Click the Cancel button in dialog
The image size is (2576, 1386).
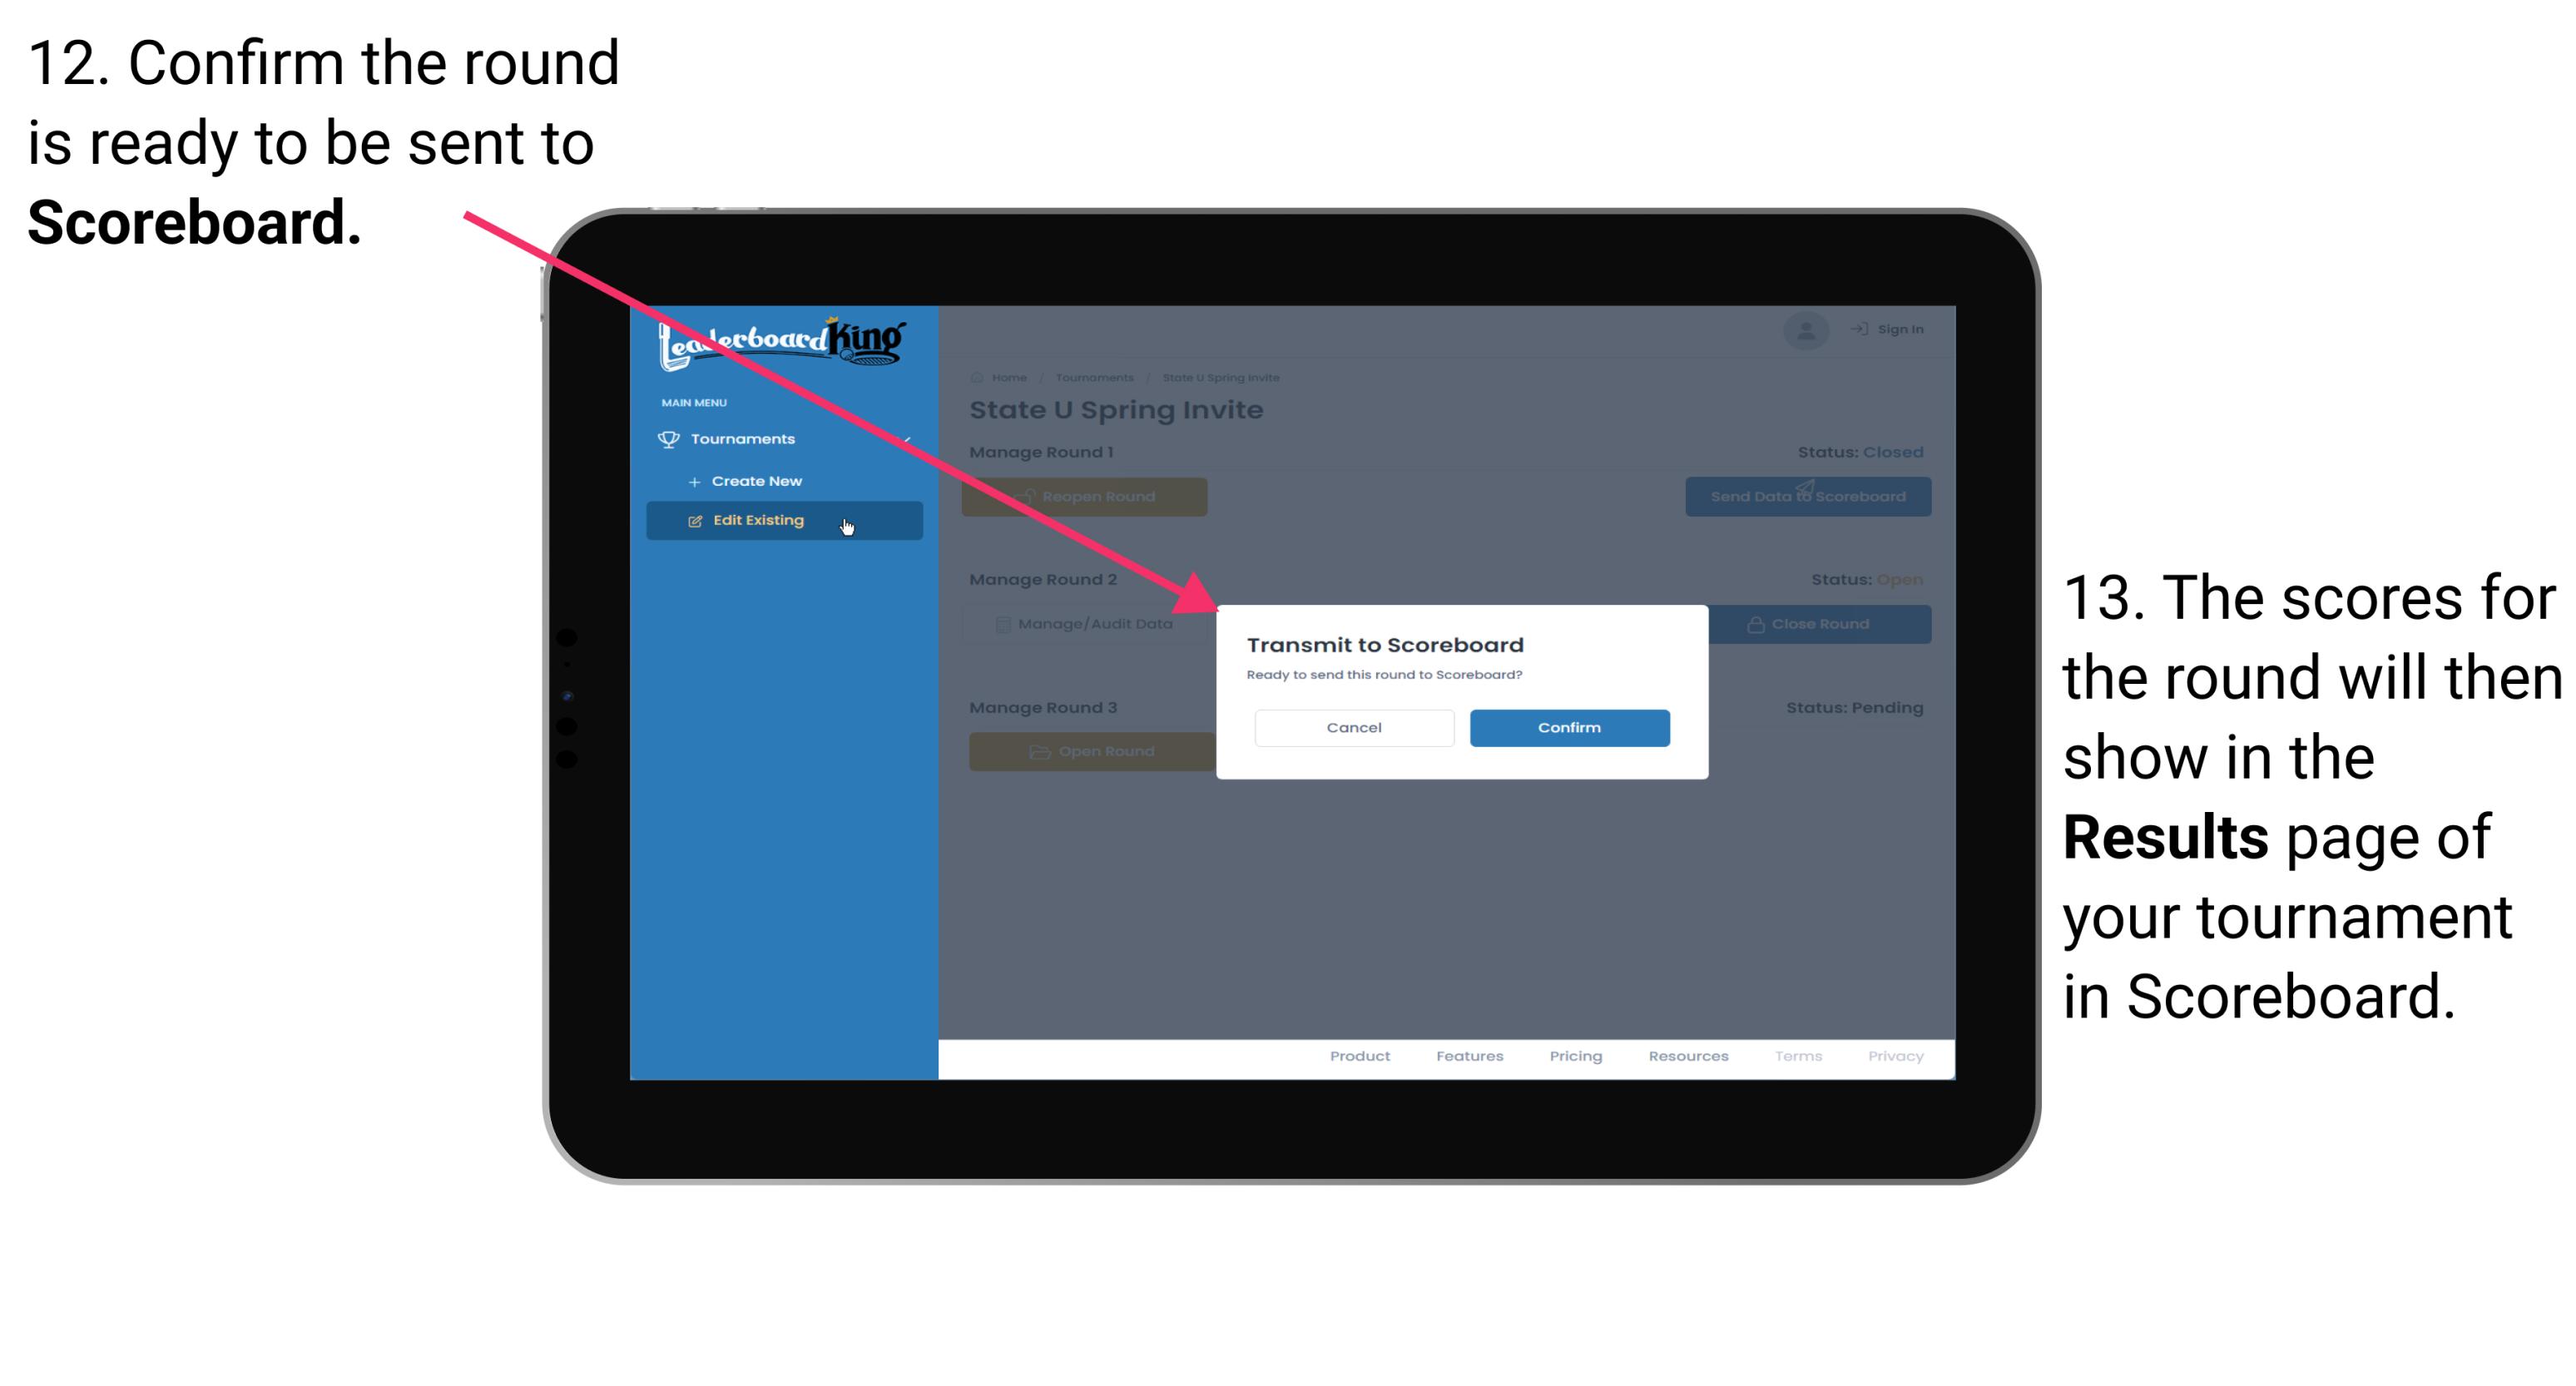pos(1352,727)
